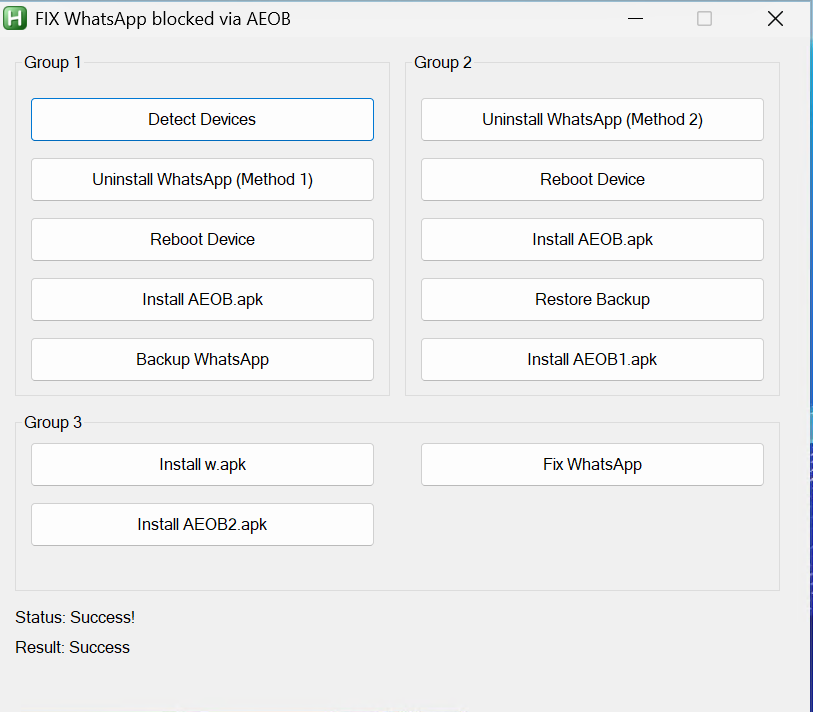Image resolution: width=813 pixels, height=712 pixels.
Task: Run Uninstall WhatsApp (Method 2)
Action: point(592,119)
